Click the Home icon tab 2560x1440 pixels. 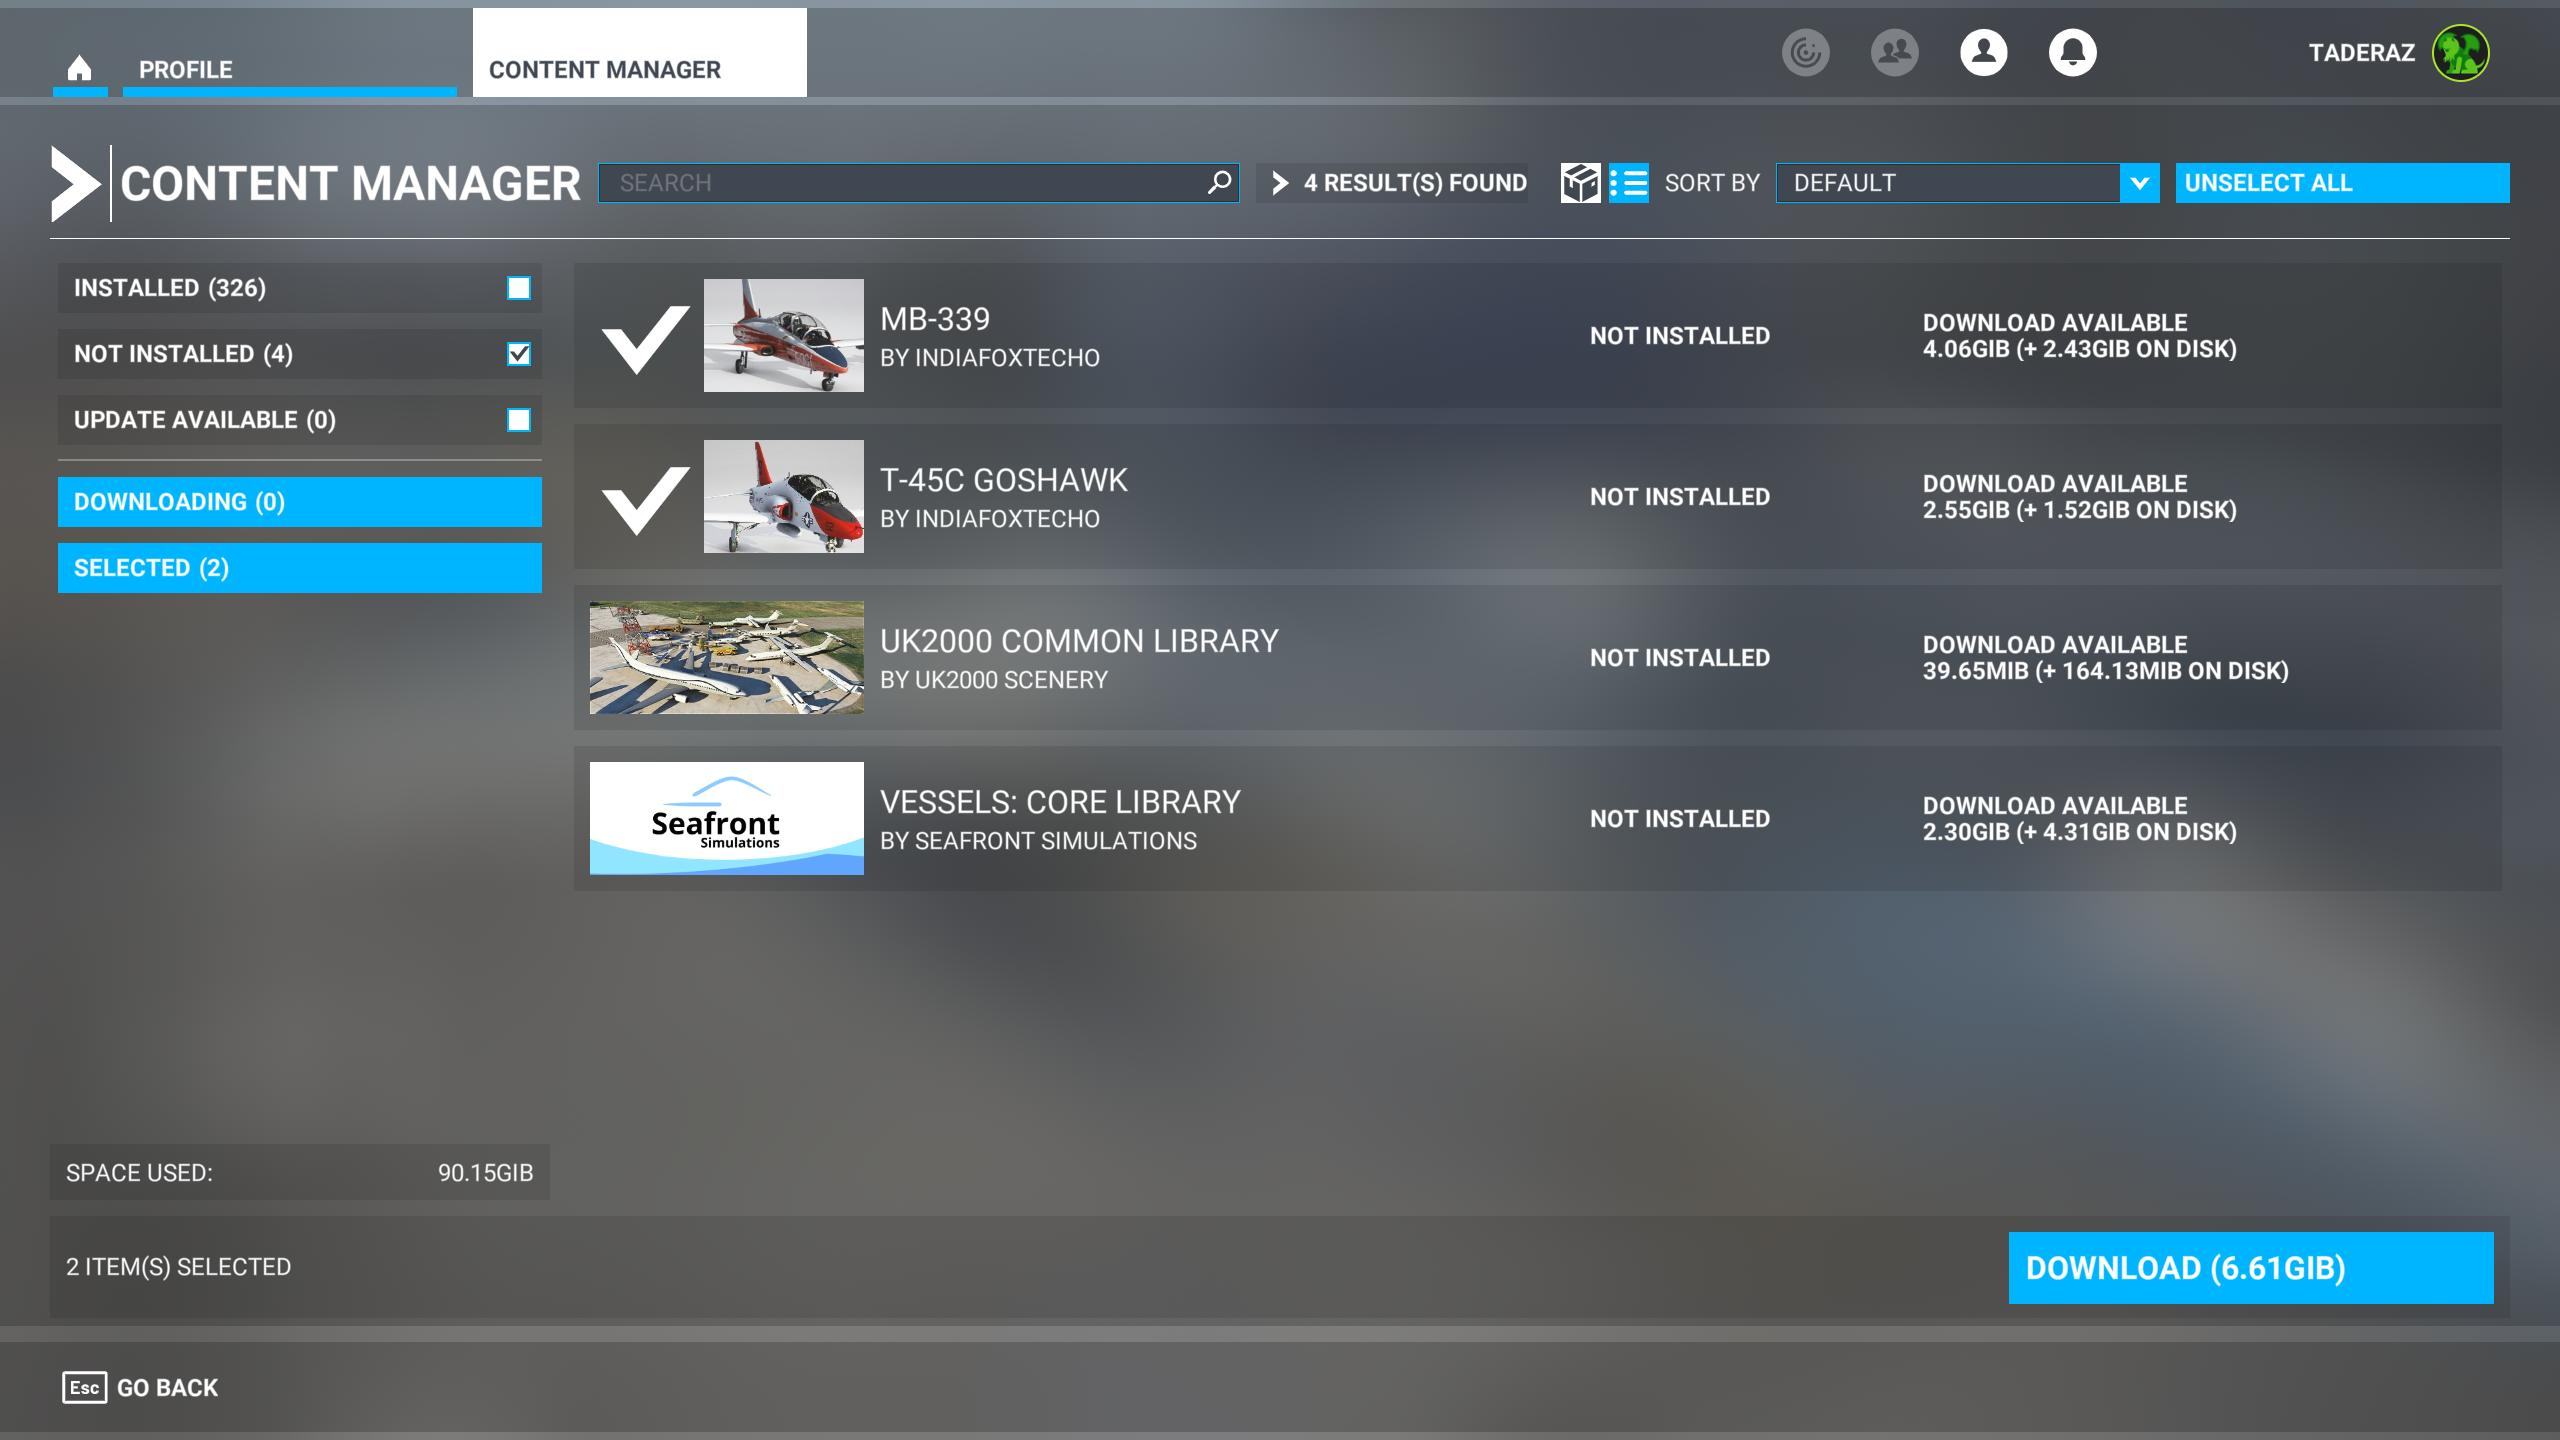tap(79, 68)
